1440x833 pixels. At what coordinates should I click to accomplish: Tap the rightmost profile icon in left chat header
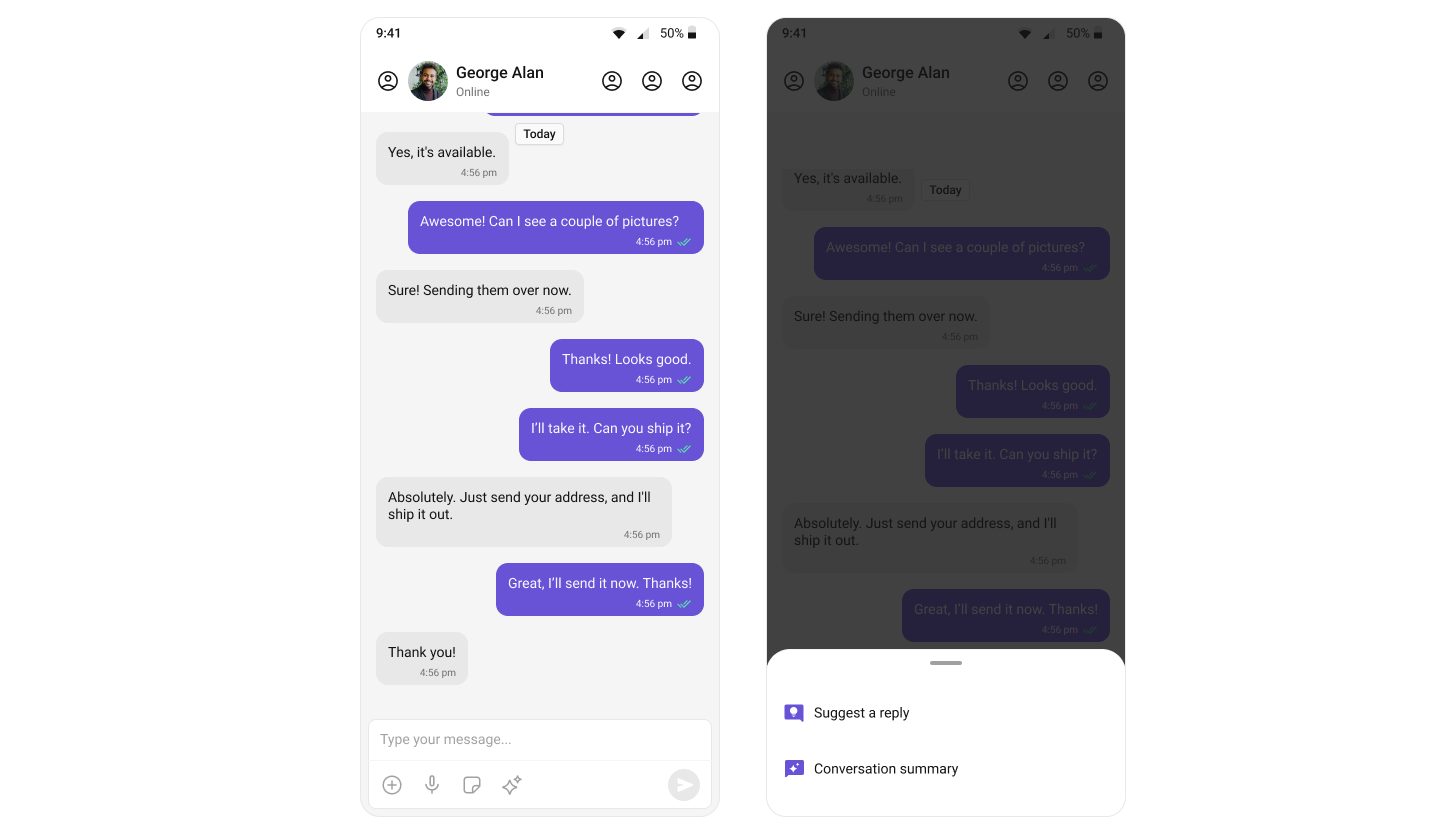point(692,81)
